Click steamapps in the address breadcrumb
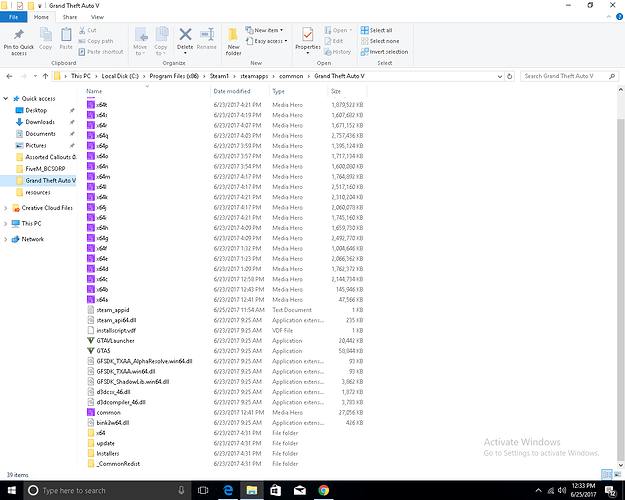The width and height of the screenshot is (625, 500). 254,76
